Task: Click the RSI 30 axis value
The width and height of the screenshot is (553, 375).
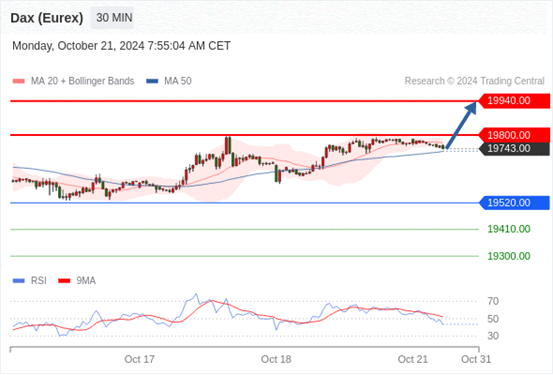Action: (x=493, y=336)
